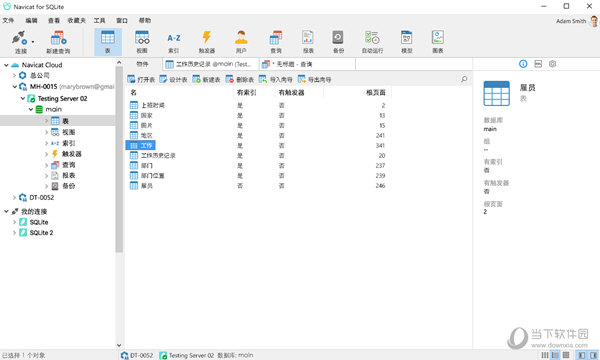This screenshot has width=600, height=360.
Task: Expand the 总公司 node
Action: pyautogui.click(x=14, y=75)
